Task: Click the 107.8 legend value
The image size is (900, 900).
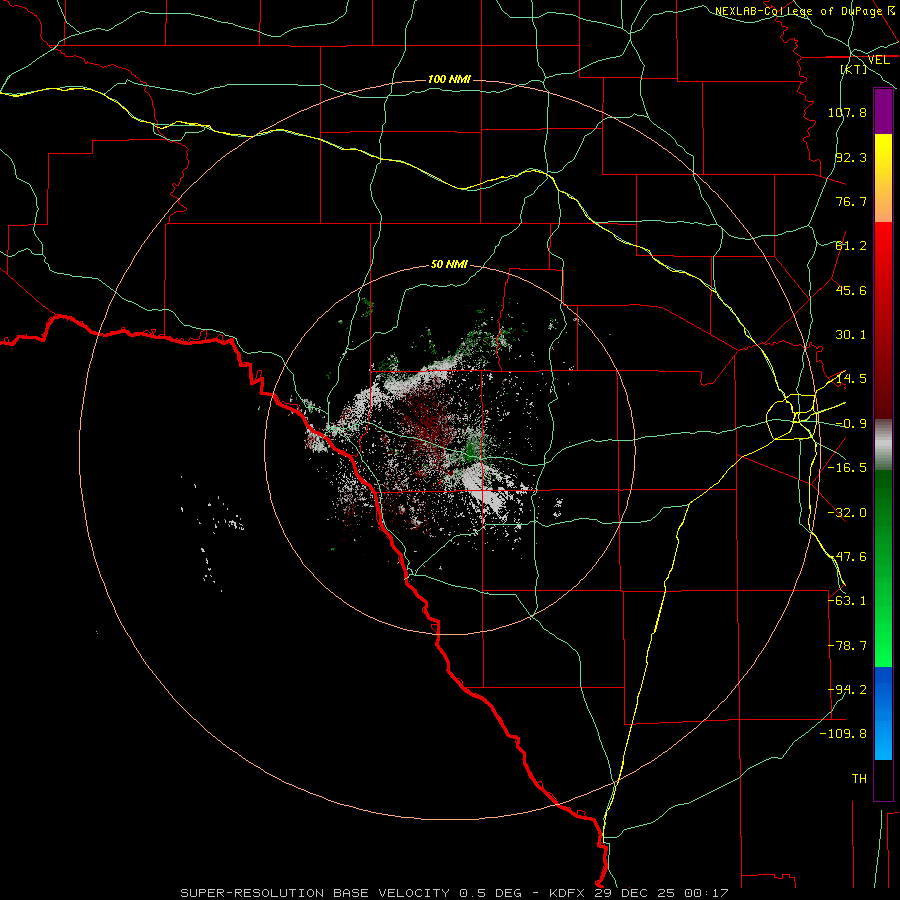Action: coord(847,112)
